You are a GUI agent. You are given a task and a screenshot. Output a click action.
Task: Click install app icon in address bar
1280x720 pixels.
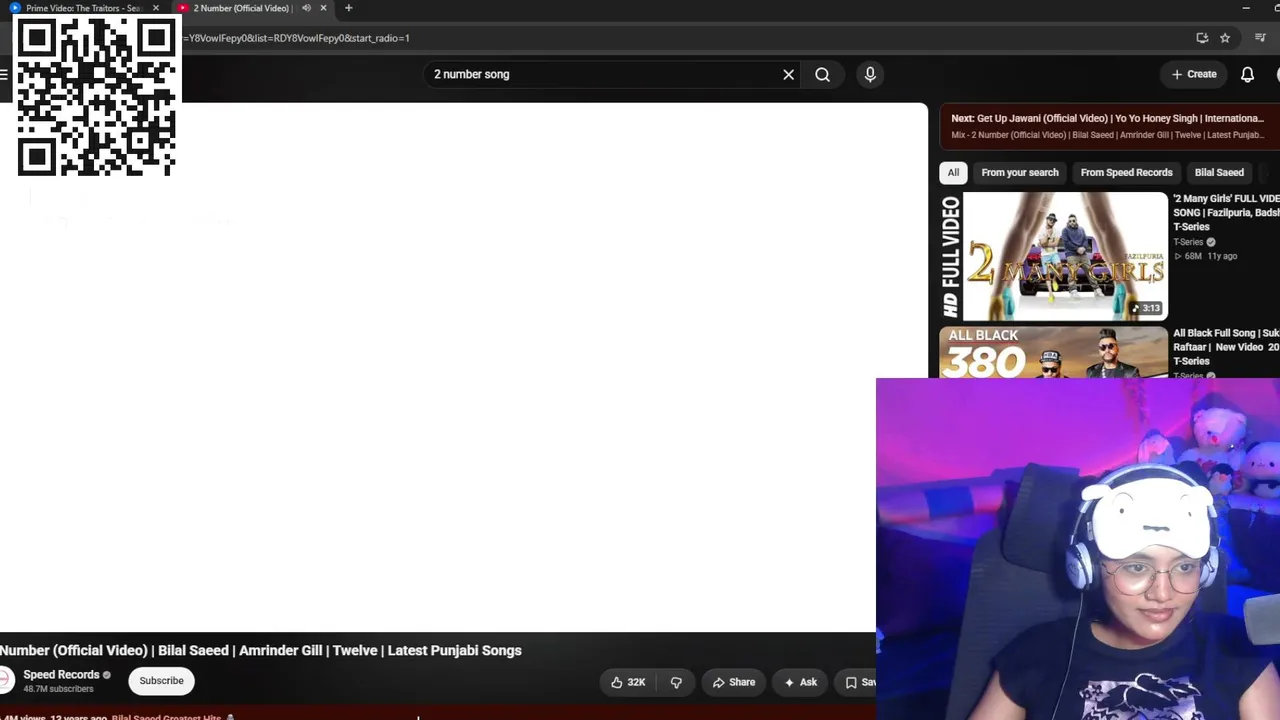(1202, 38)
